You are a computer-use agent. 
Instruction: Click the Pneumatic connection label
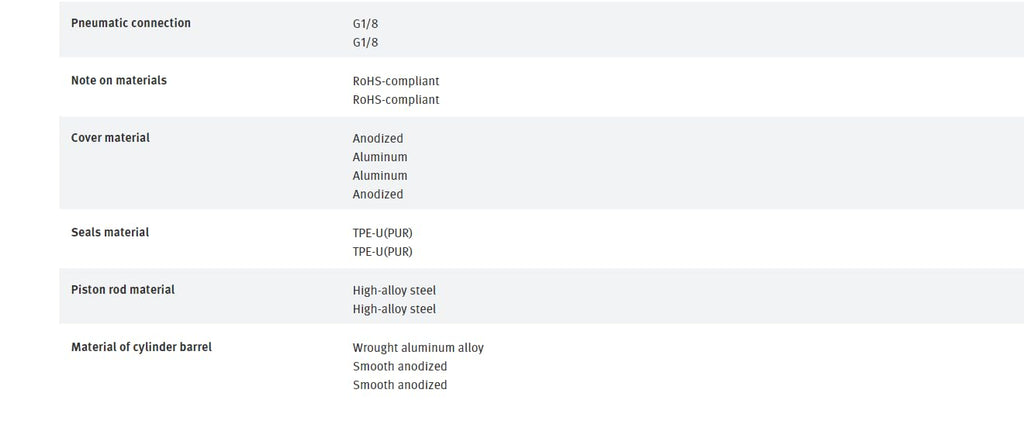tap(131, 23)
